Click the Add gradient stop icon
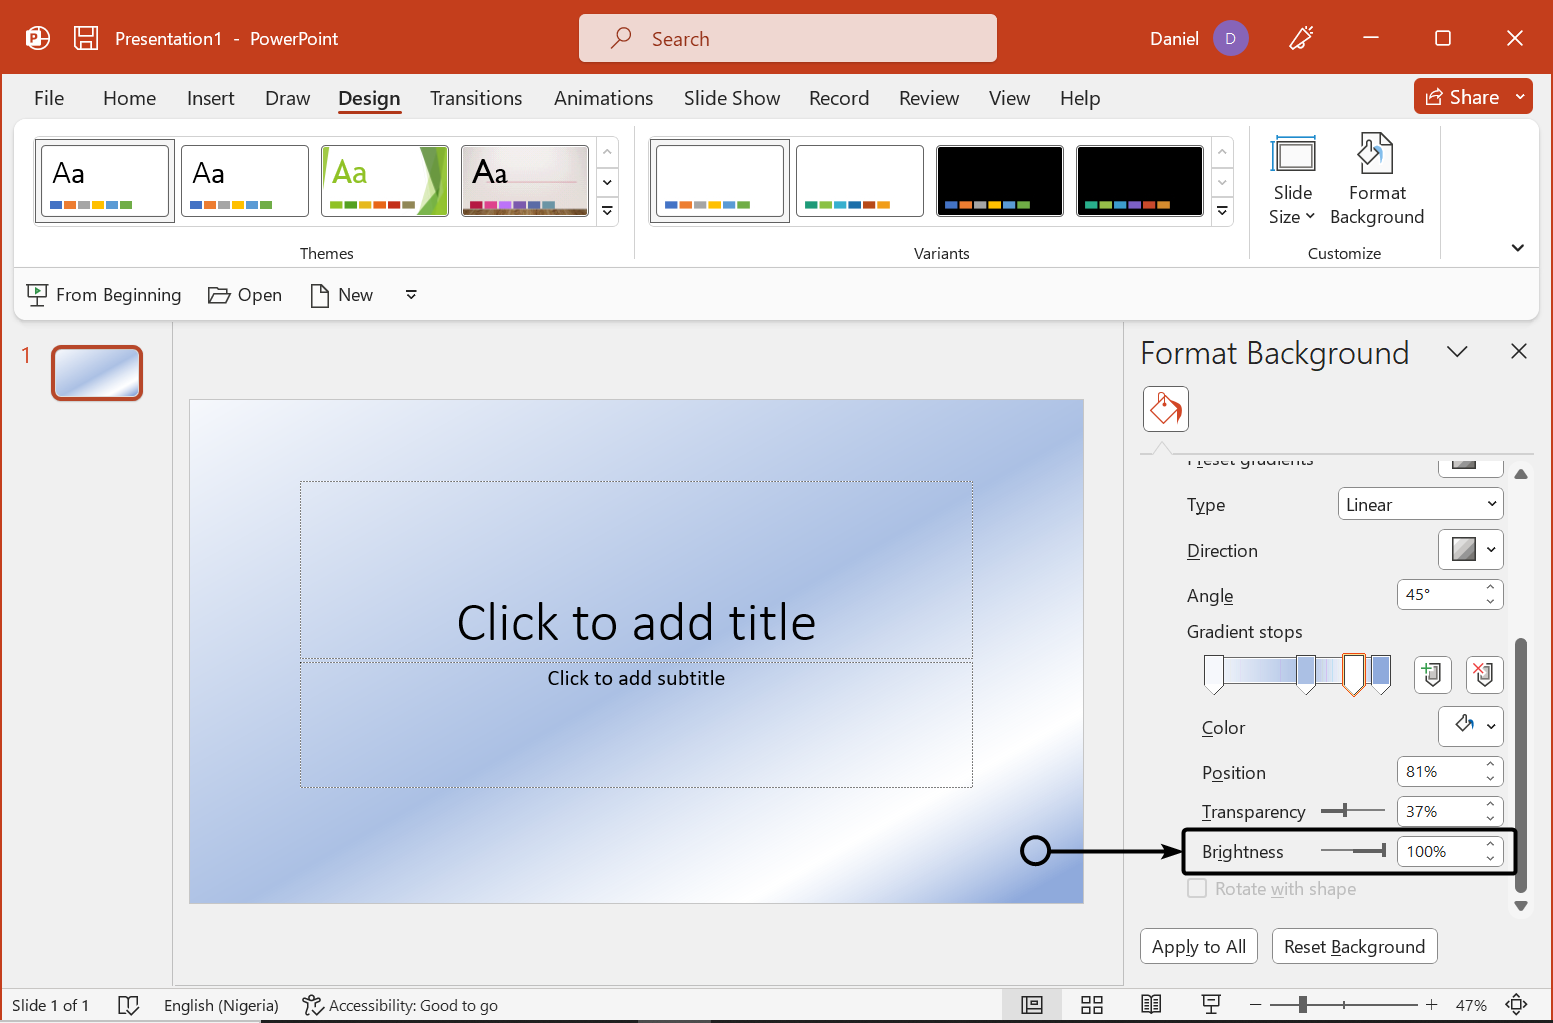Image resolution: width=1553 pixels, height=1023 pixels. pos(1432,674)
